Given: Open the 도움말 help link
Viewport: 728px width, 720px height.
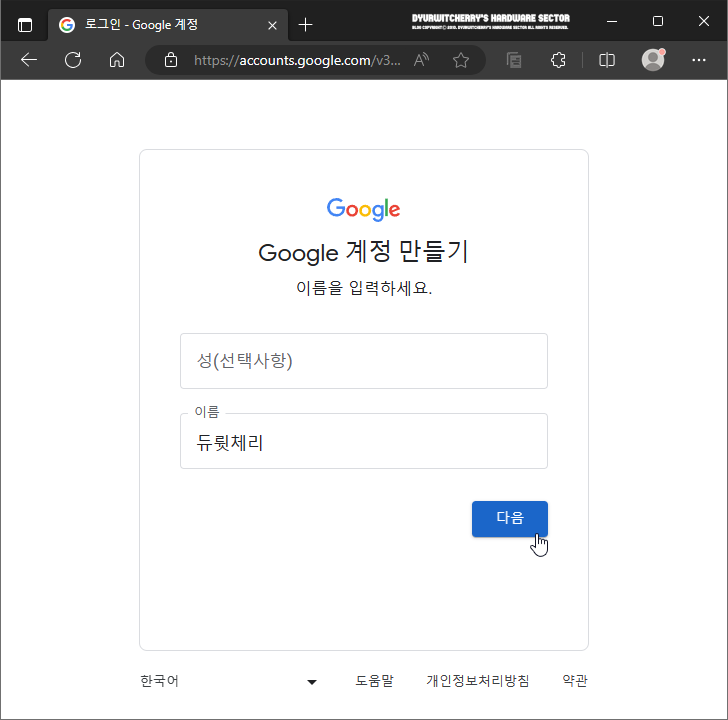Looking at the screenshot, I should [374, 681].
